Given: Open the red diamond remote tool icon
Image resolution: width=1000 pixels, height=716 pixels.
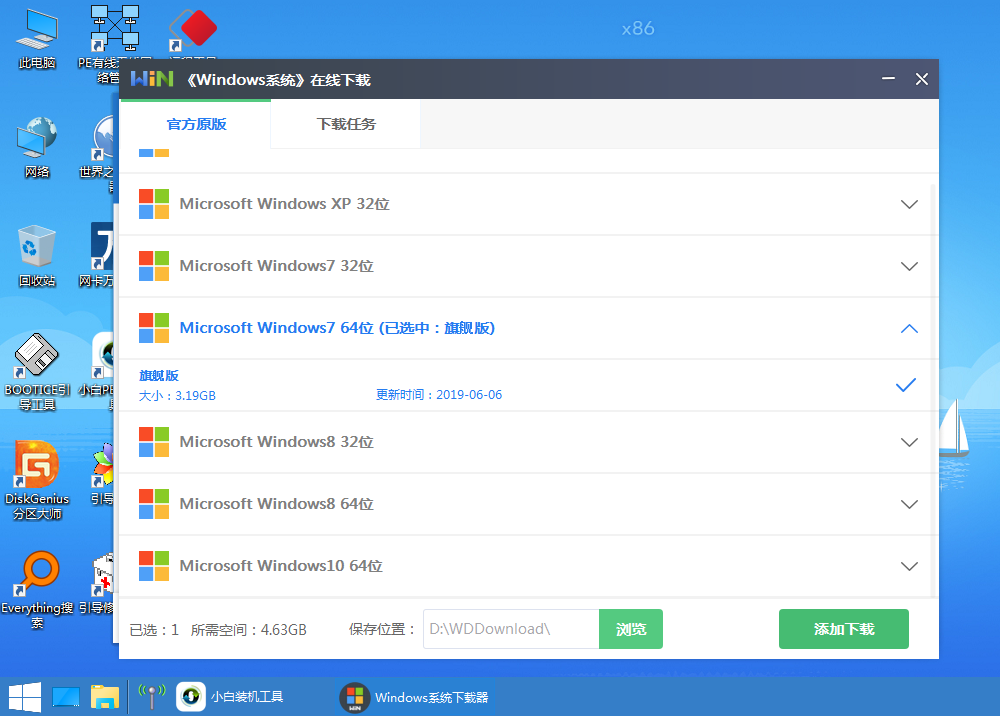Looking at the screenshot, I should [193, 30].
